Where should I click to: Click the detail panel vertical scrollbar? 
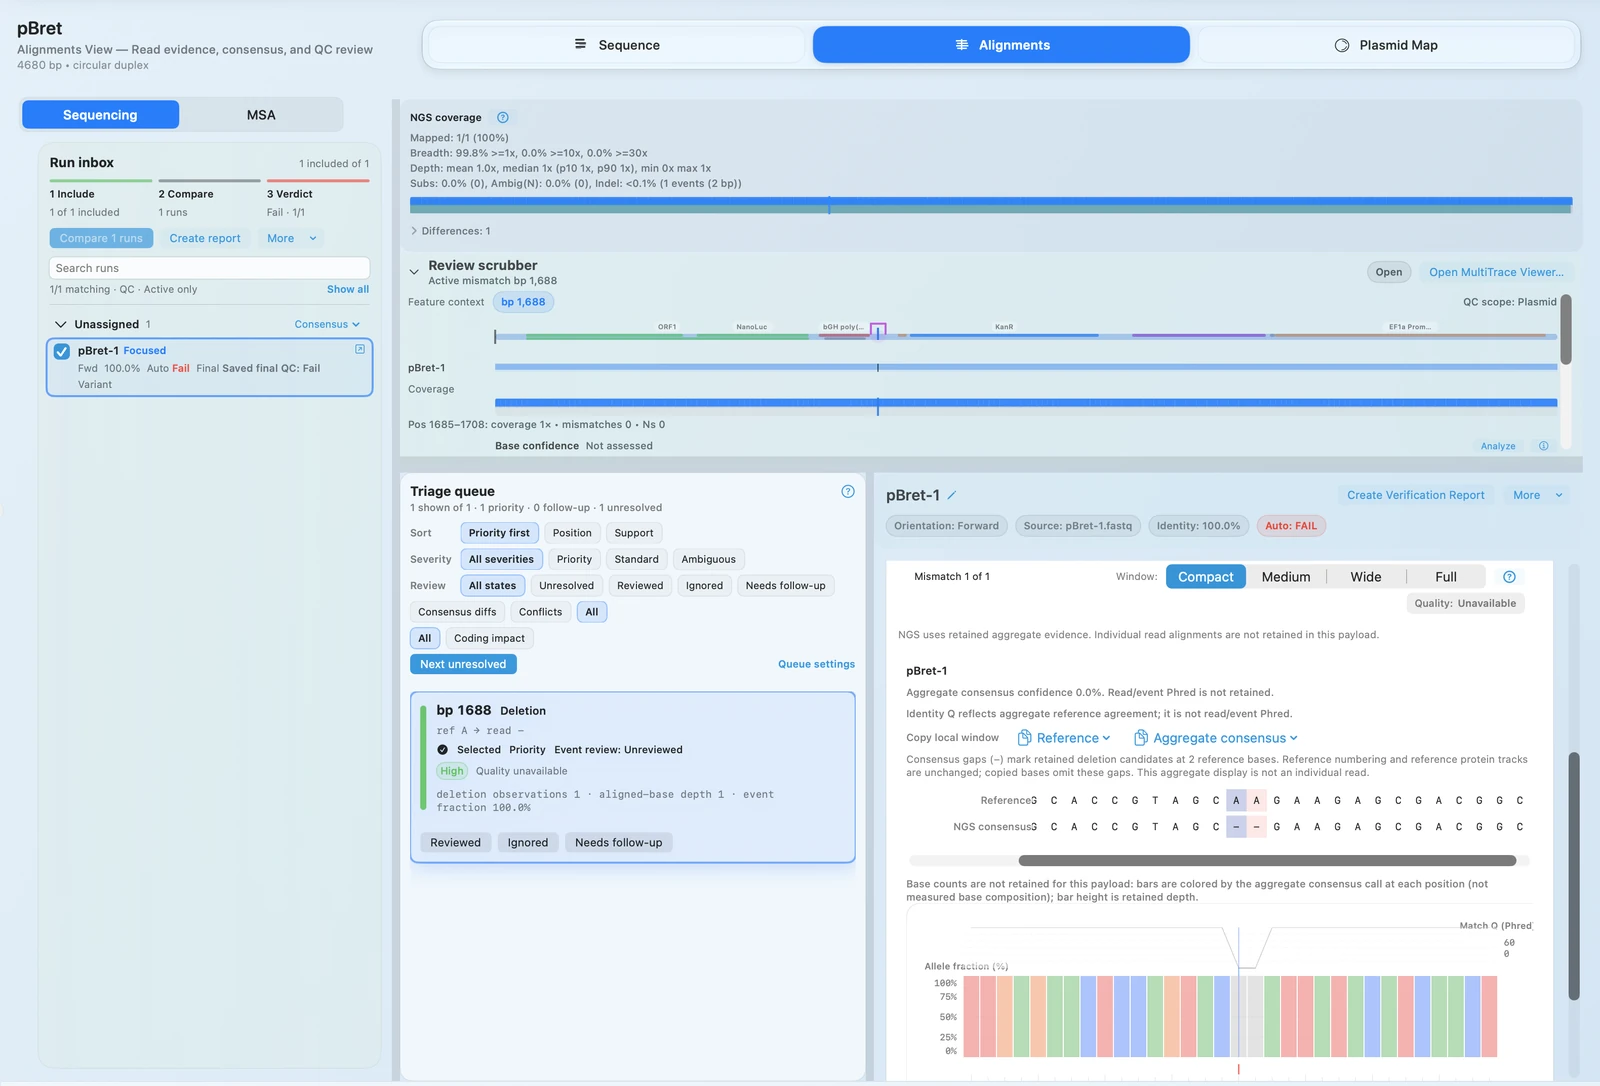[1573, 875]
